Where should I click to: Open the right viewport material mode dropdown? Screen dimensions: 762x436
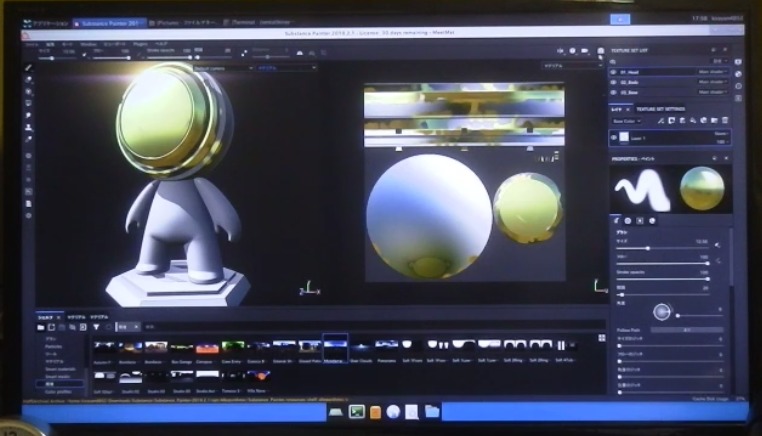click(572, 66)
